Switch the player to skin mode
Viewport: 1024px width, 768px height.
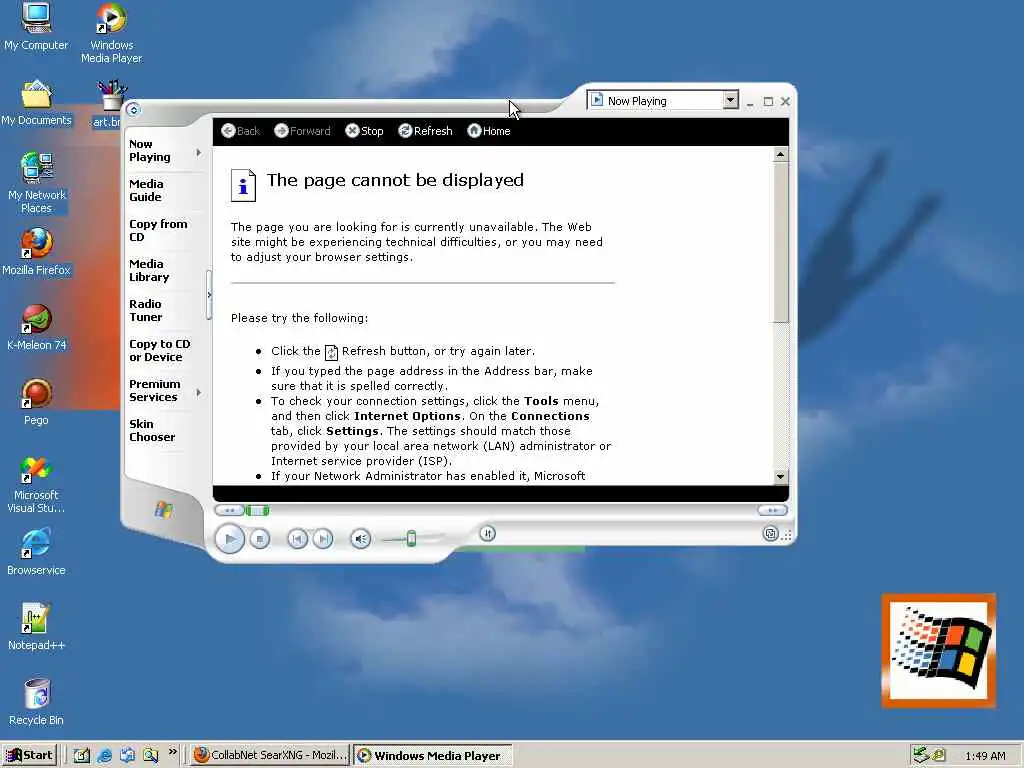pyautogui.click(x=771, y=534)
